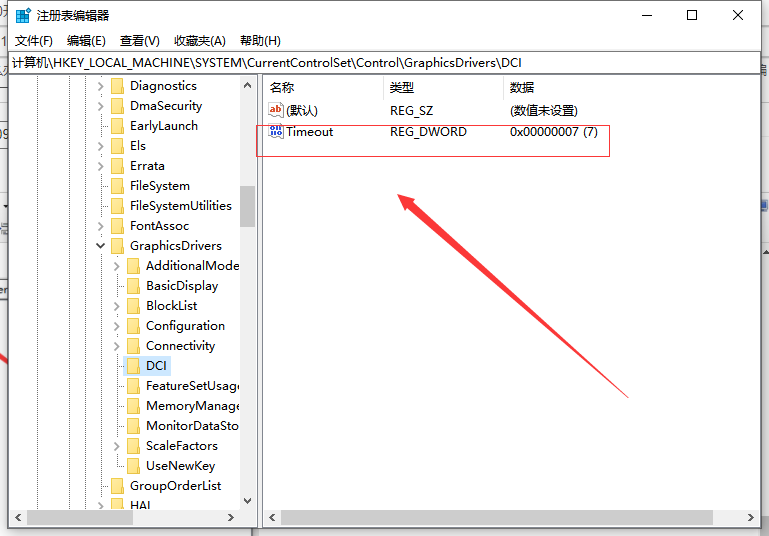Click the 0x00000007 (7) data cell

tap(554, 132)
